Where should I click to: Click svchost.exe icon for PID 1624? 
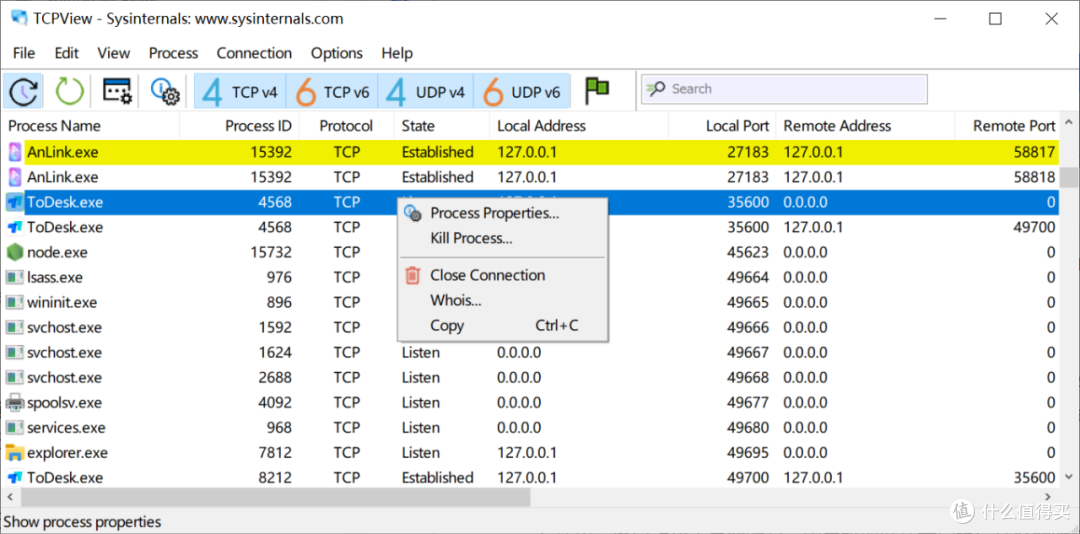click(14, 353)
